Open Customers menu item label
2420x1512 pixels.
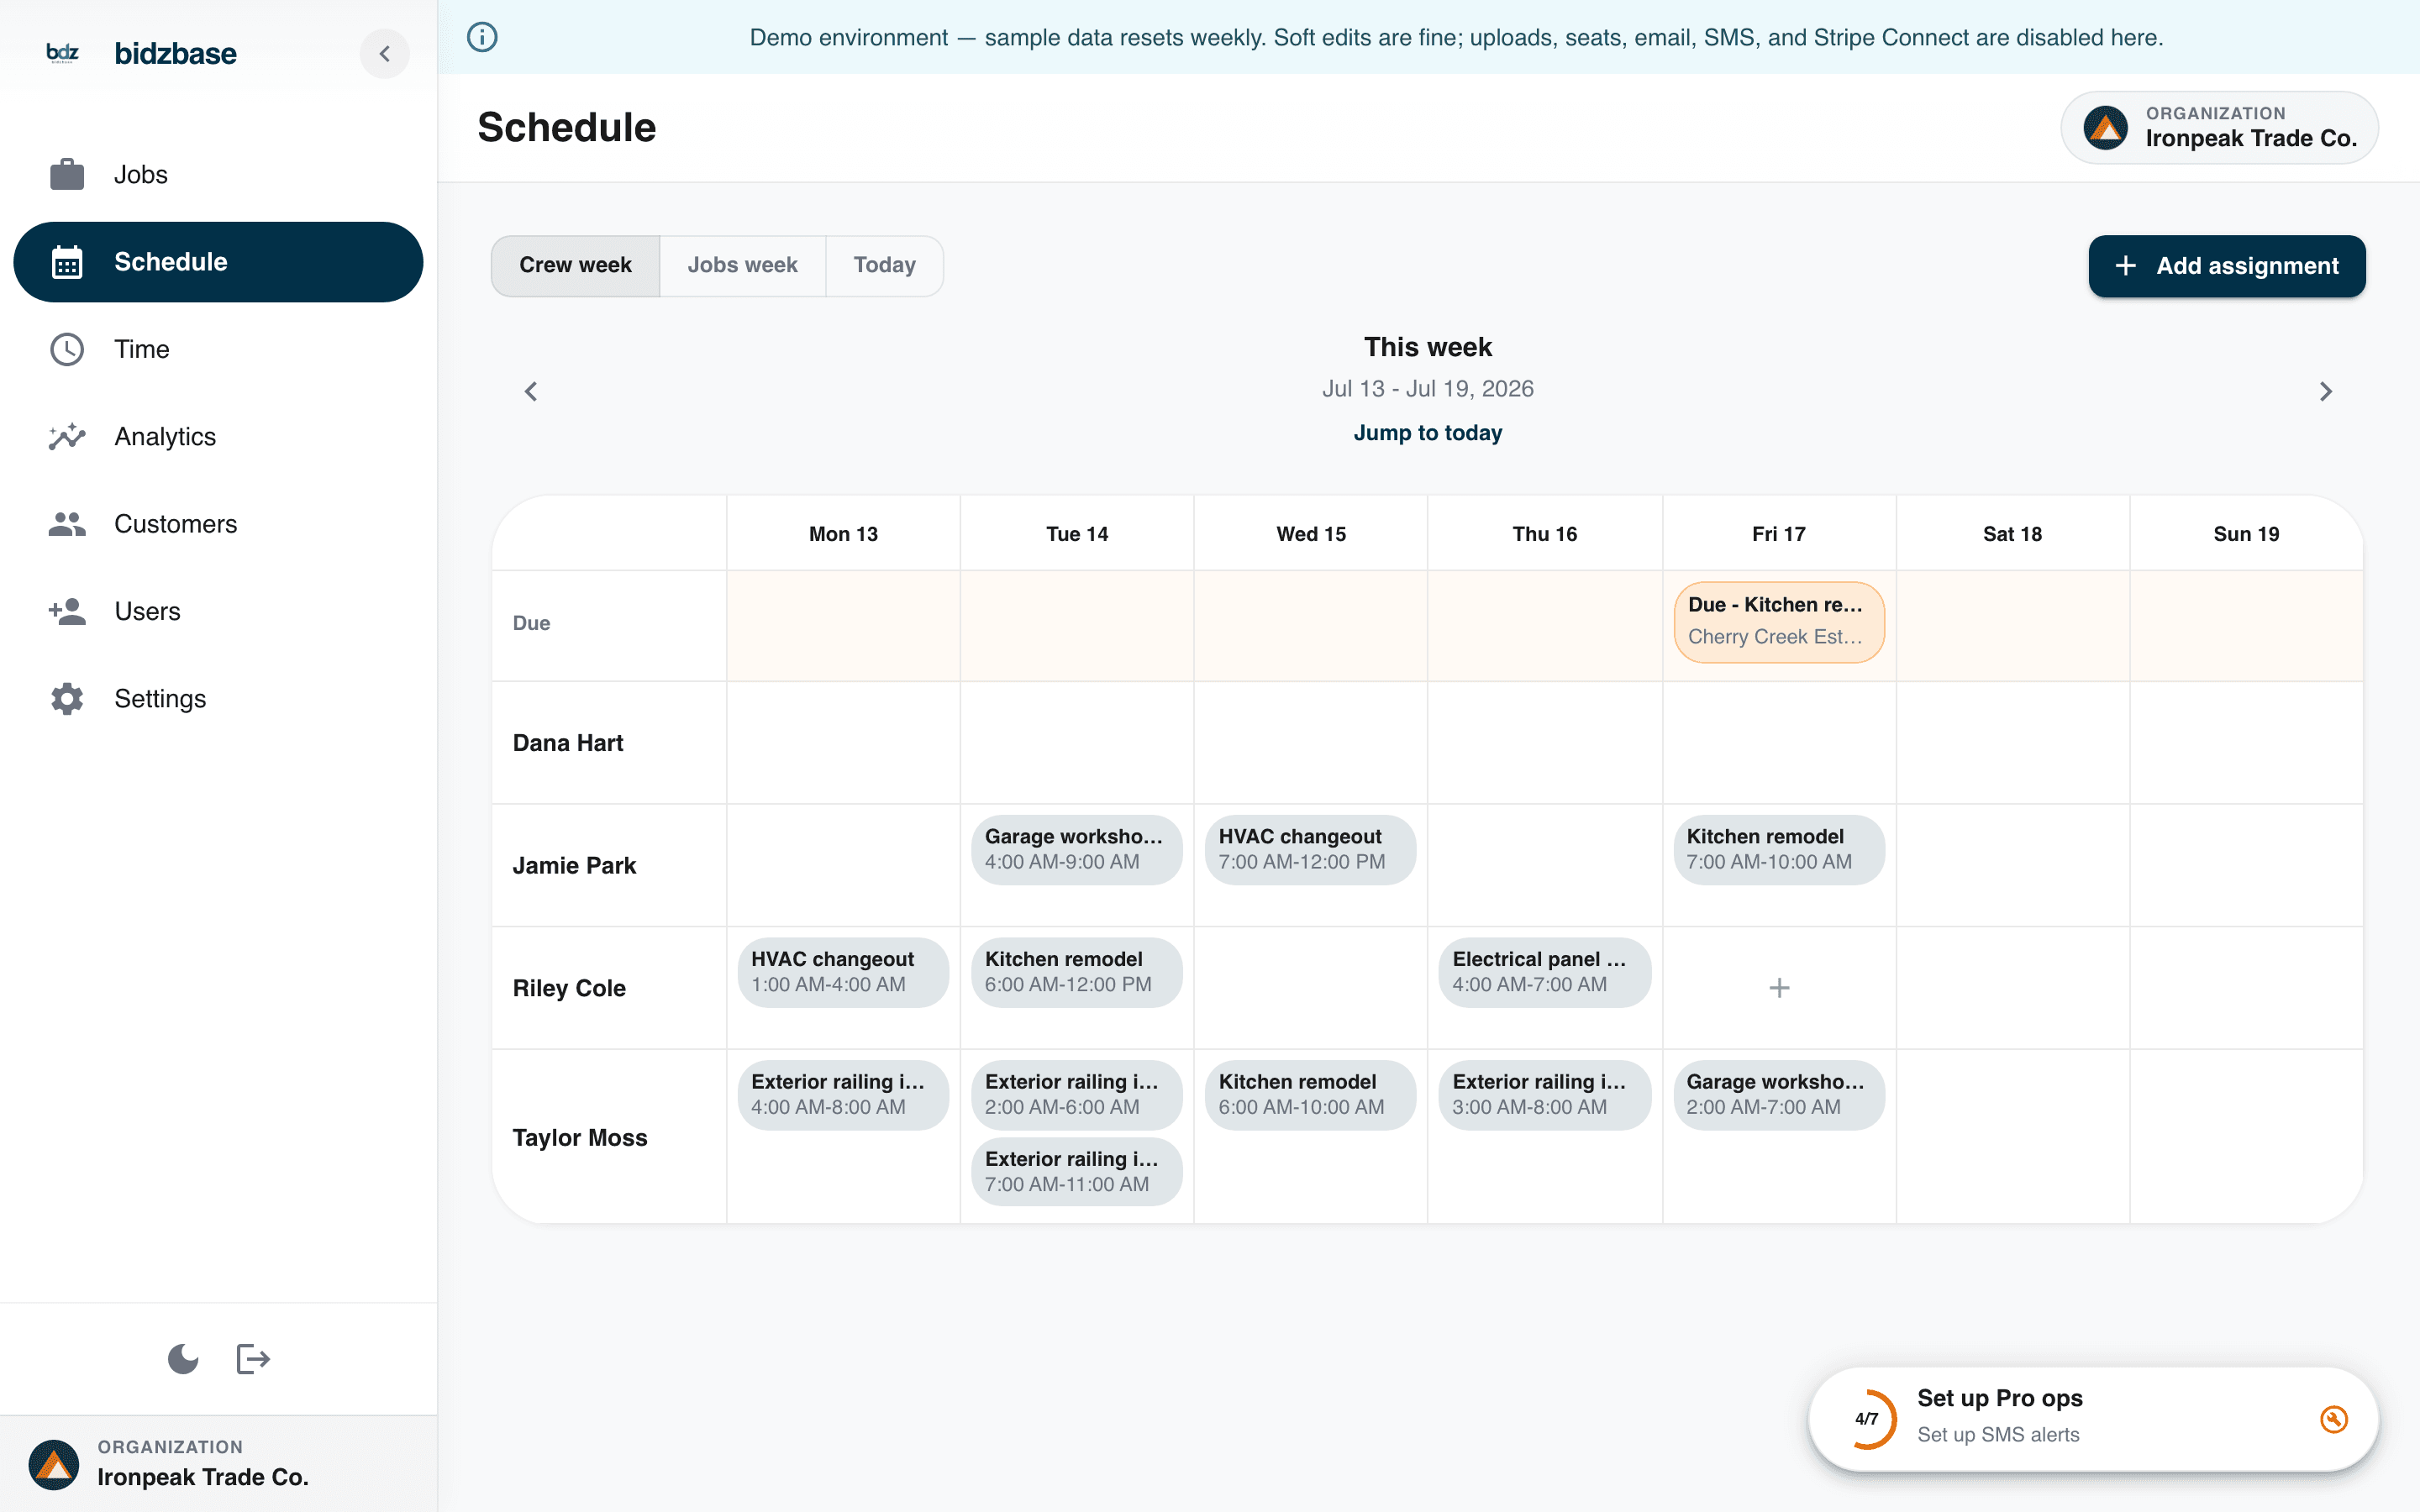pyautogui.click(x=176, y=524)
